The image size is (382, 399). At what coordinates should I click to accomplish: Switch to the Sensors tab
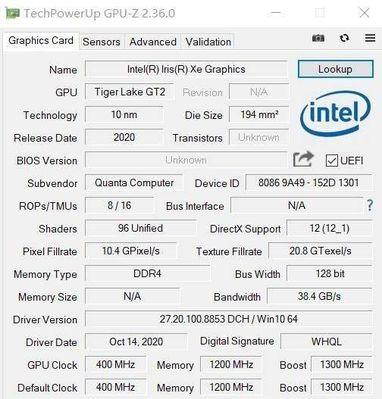click(x=101, y=42)
